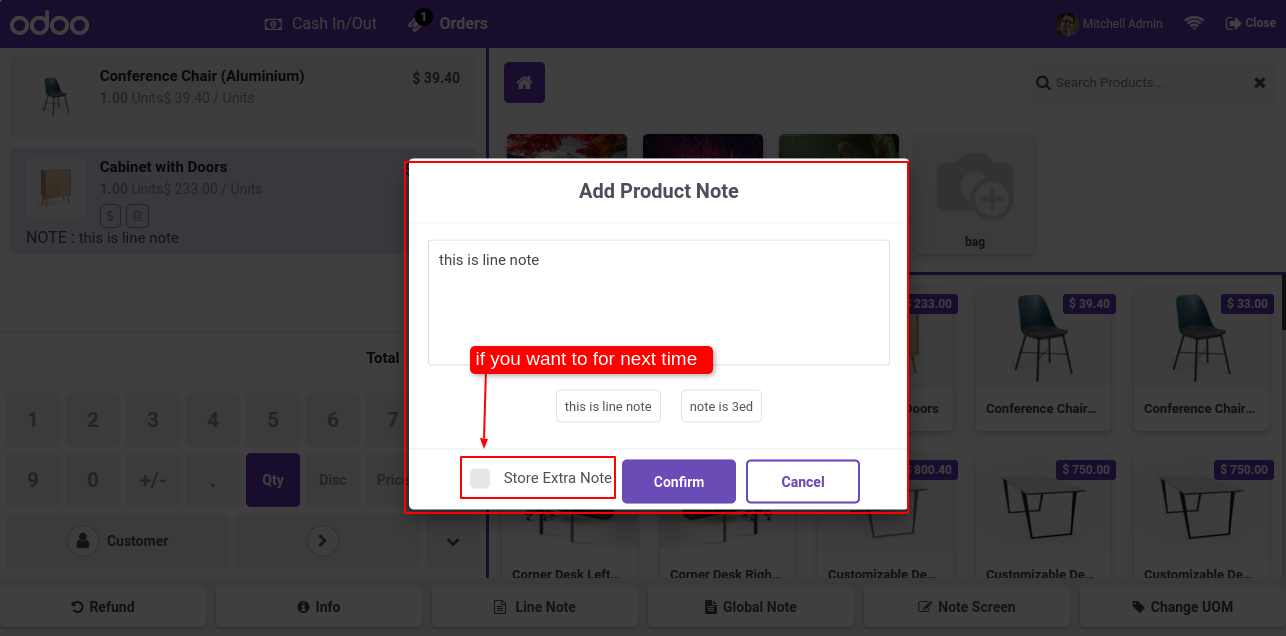Click the Wi-Fi connection status icon
Viewport: 1286px width, 636px height.
[1194, 23]
